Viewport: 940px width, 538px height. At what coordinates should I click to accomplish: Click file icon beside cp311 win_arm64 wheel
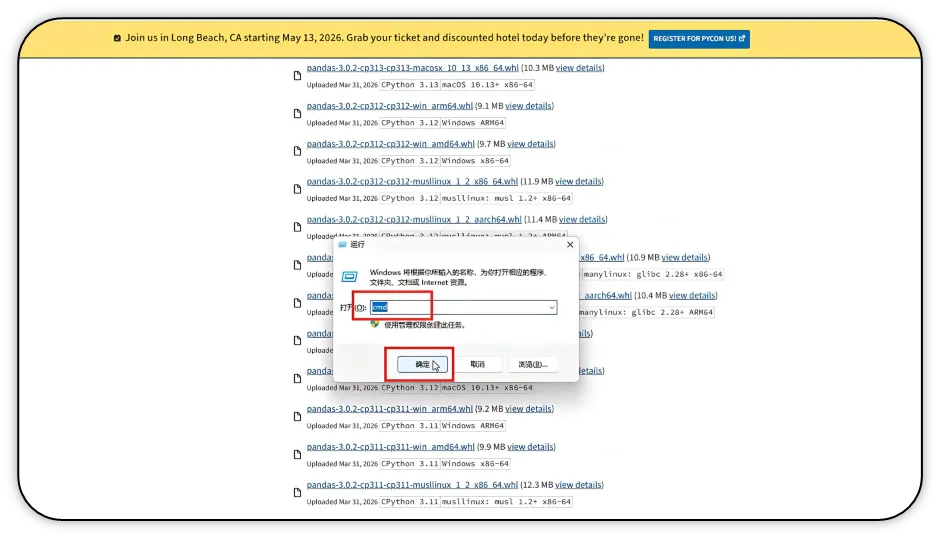coord(297,416)
